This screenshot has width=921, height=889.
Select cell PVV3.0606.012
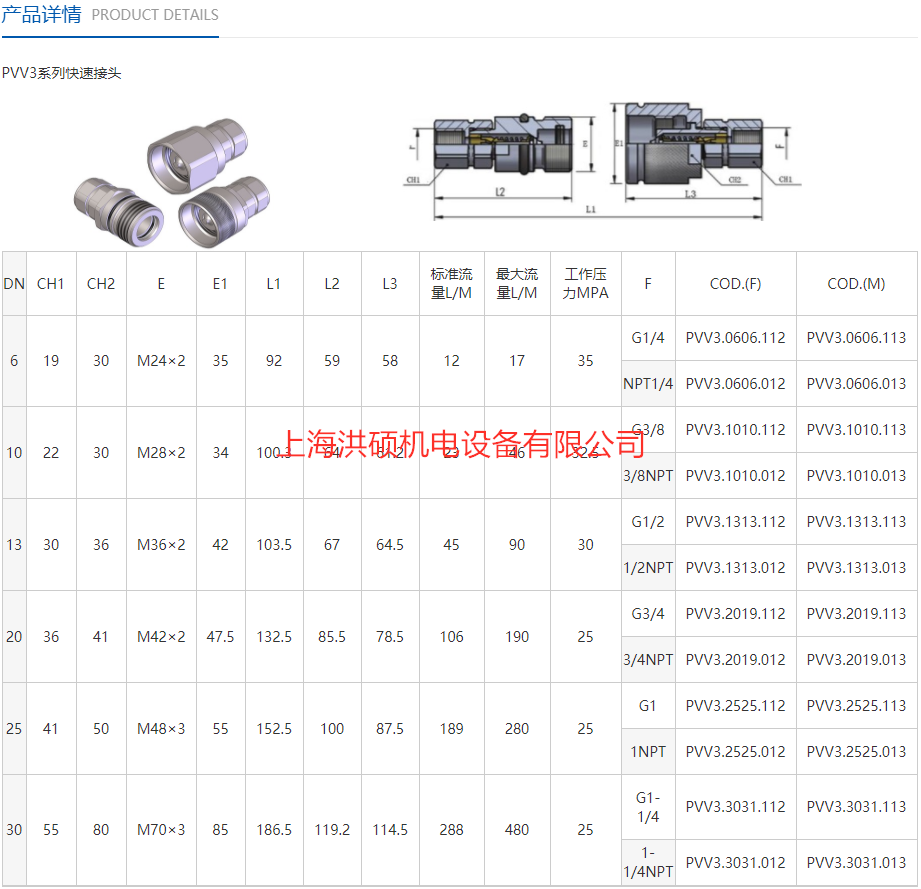click(735, 383)
